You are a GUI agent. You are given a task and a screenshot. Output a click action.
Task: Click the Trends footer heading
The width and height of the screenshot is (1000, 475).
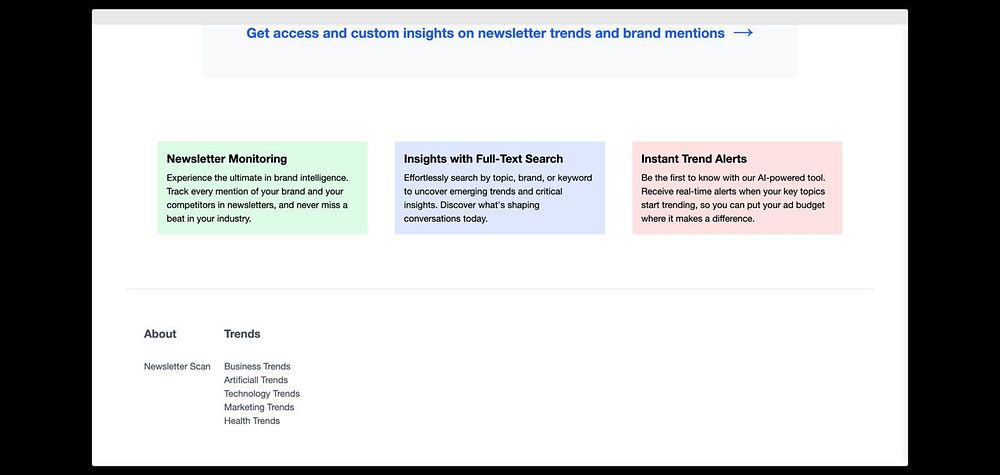click(x=242, y=334)
